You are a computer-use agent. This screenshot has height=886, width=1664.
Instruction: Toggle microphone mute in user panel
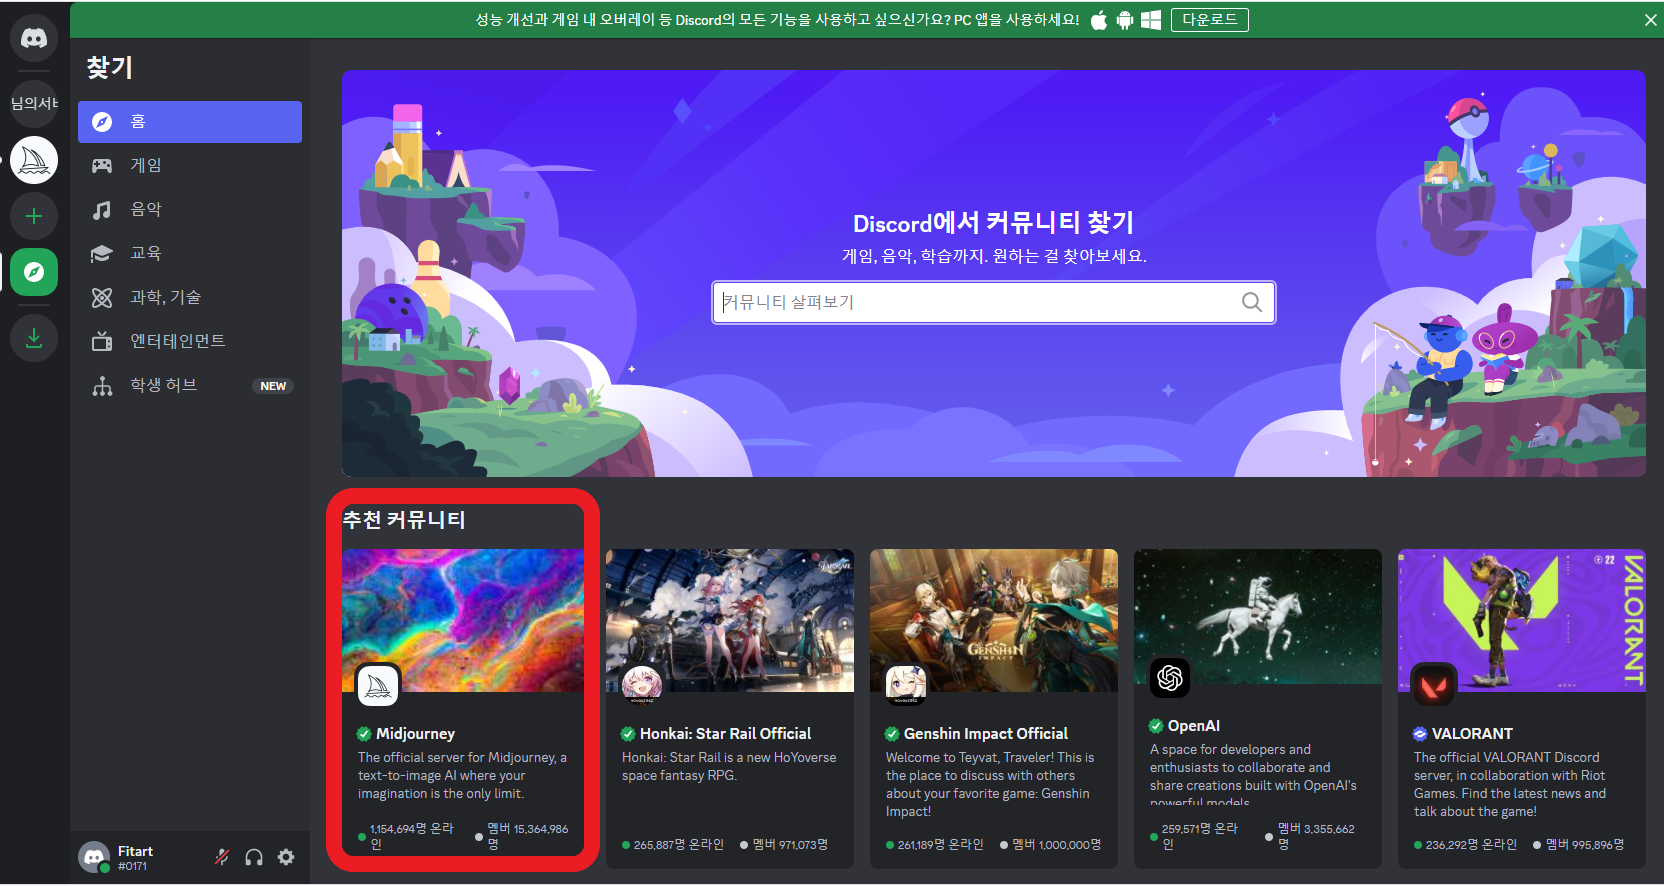[x=222, y=857]
